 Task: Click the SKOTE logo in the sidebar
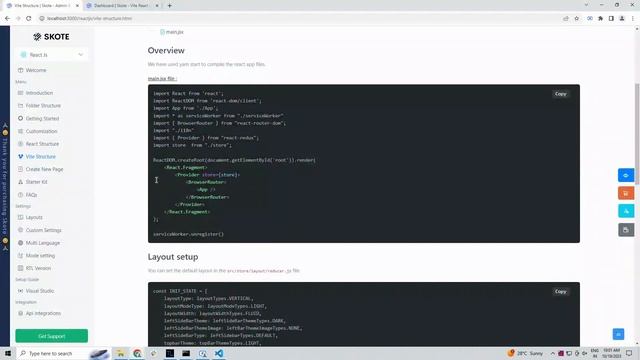tap(51, 37)
